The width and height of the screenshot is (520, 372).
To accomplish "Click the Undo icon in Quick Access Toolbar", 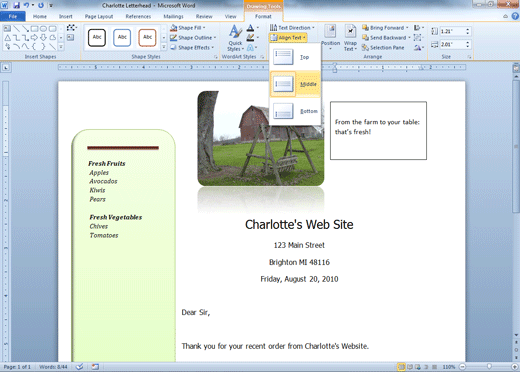I will [26, 5].
